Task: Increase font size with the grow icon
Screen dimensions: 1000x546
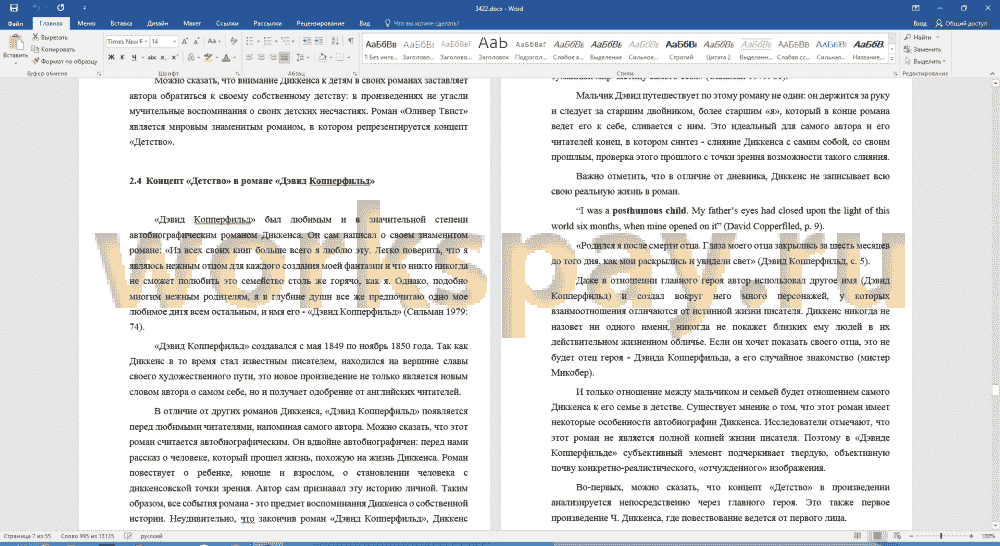Action: [185, 41]
